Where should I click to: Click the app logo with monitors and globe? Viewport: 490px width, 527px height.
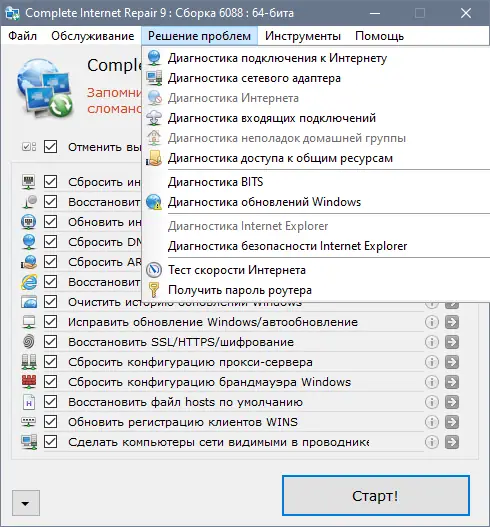45,88
